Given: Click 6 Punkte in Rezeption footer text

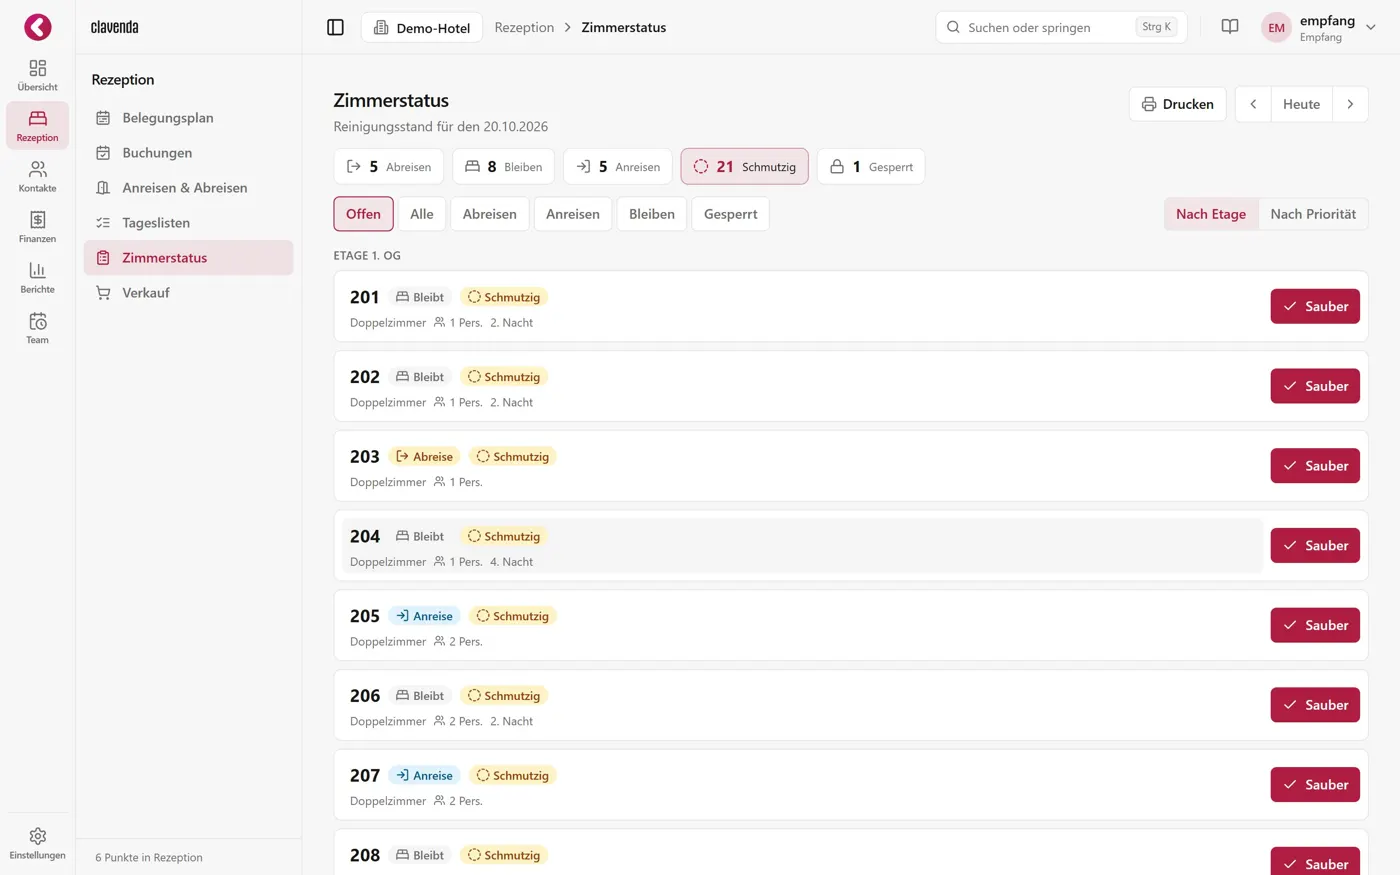Looking at the screenshot, I should (x=149, y=858).
